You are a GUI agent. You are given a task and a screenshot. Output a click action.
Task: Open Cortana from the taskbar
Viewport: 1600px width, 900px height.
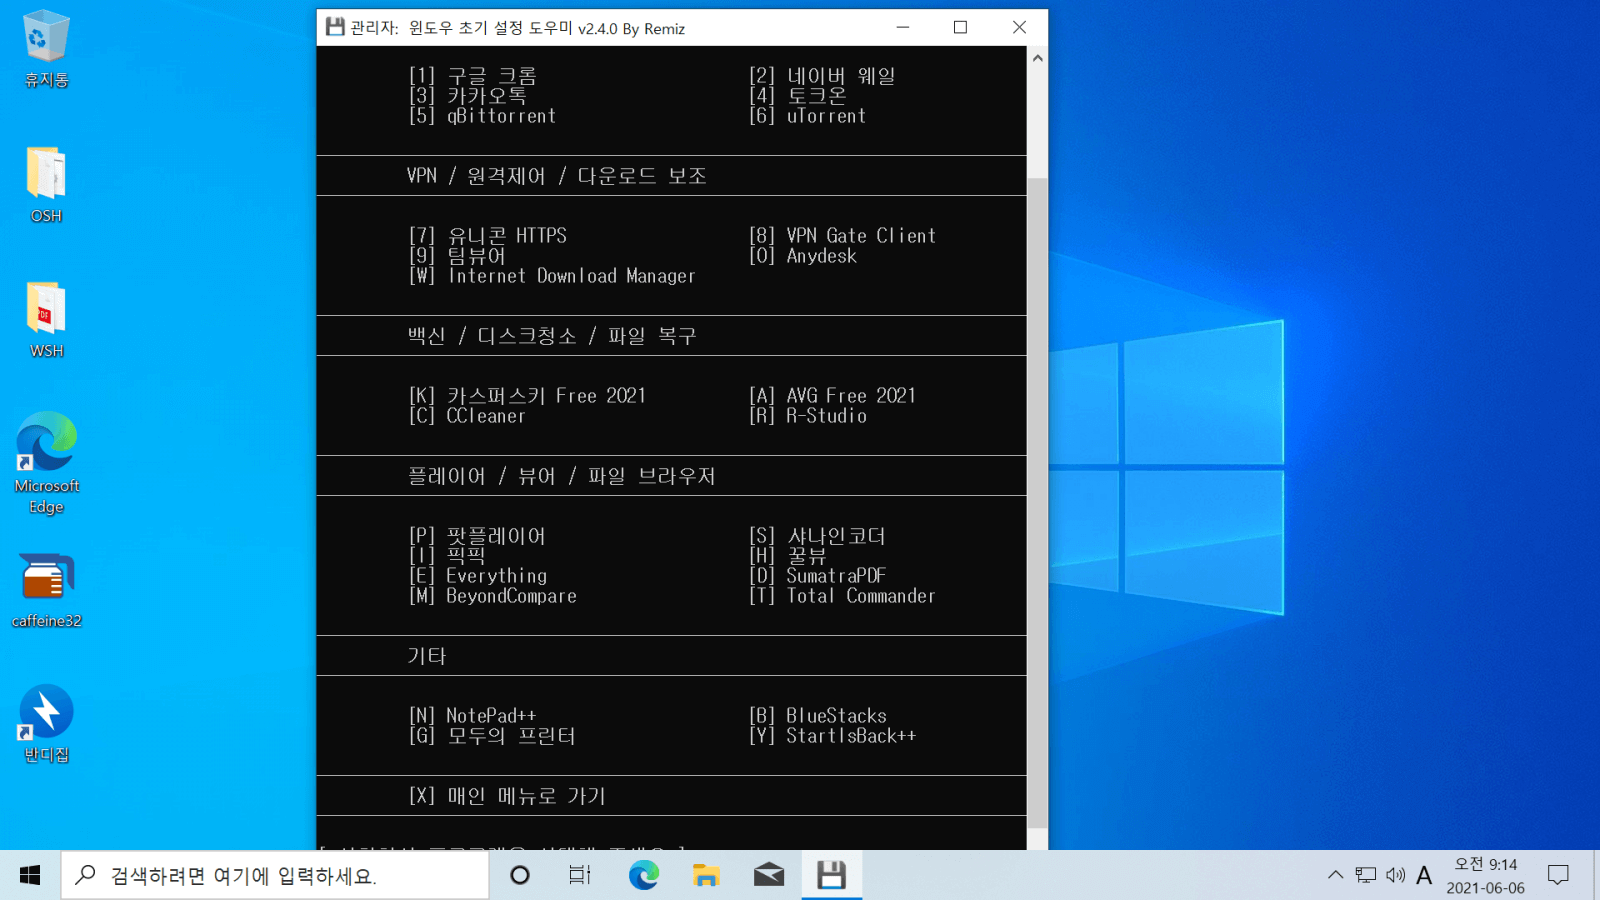click(519, 875)
